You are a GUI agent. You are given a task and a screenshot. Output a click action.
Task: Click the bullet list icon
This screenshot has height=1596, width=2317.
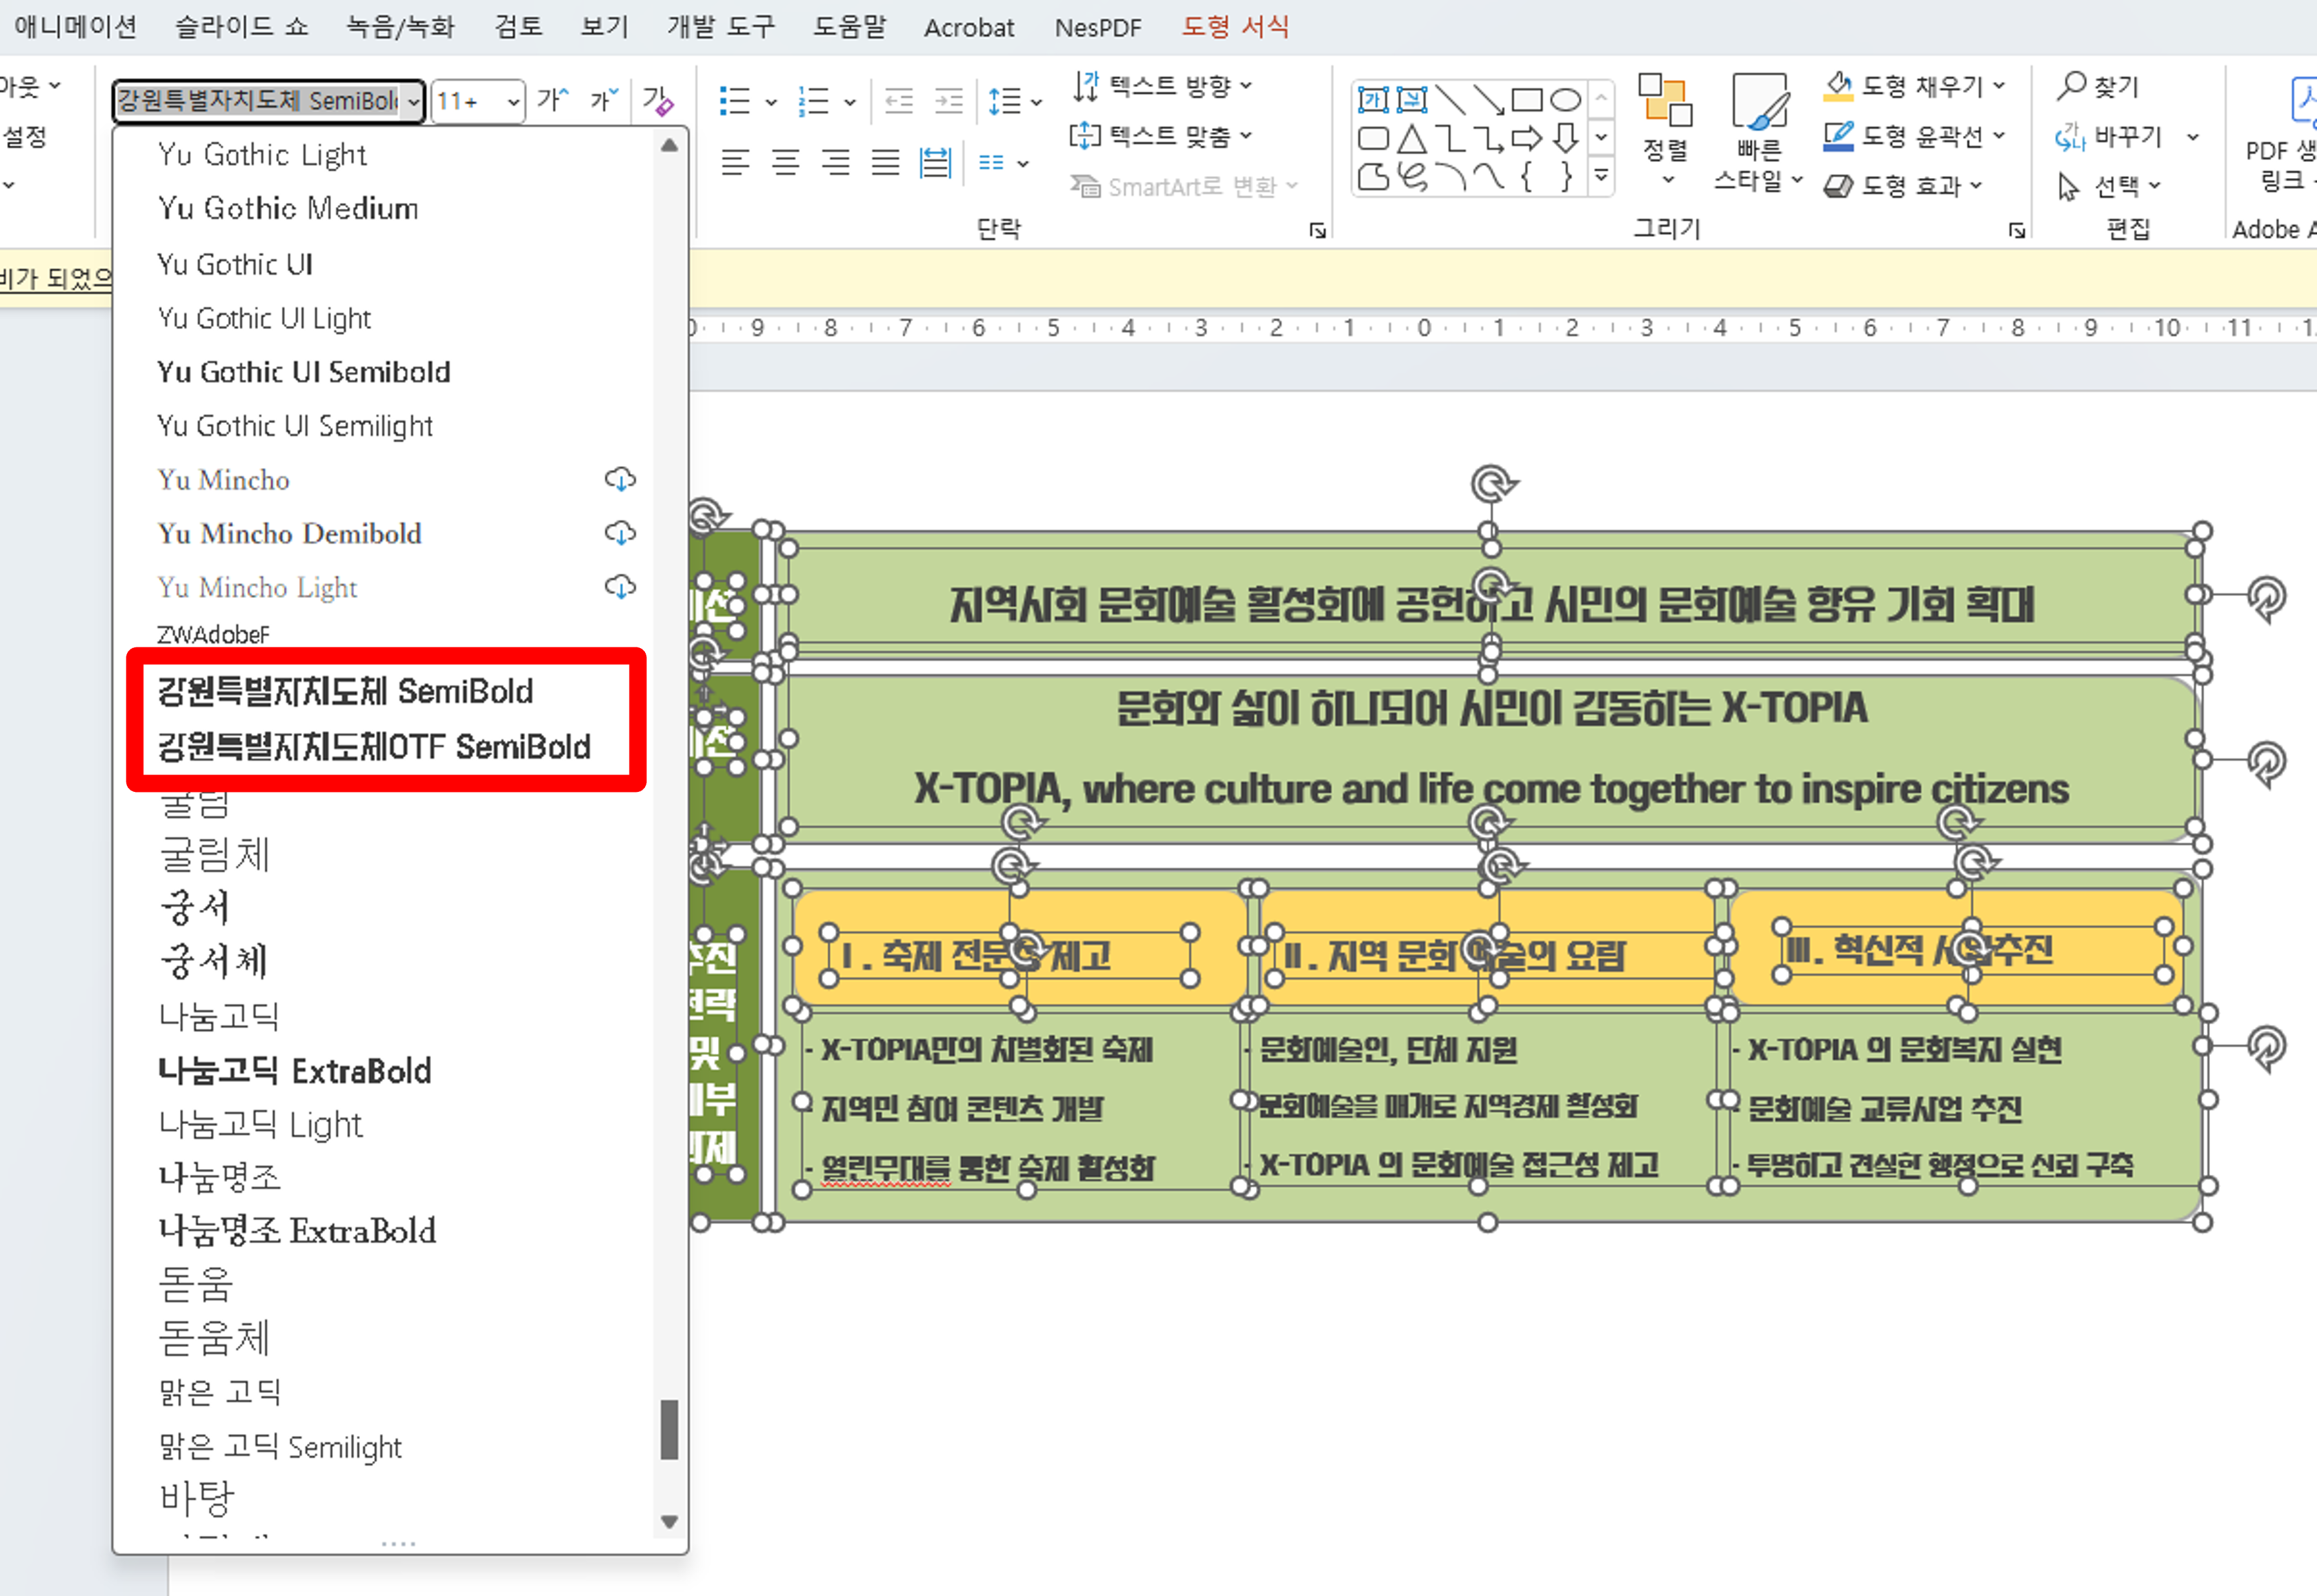pyautogui.click(x=735, y=101)
